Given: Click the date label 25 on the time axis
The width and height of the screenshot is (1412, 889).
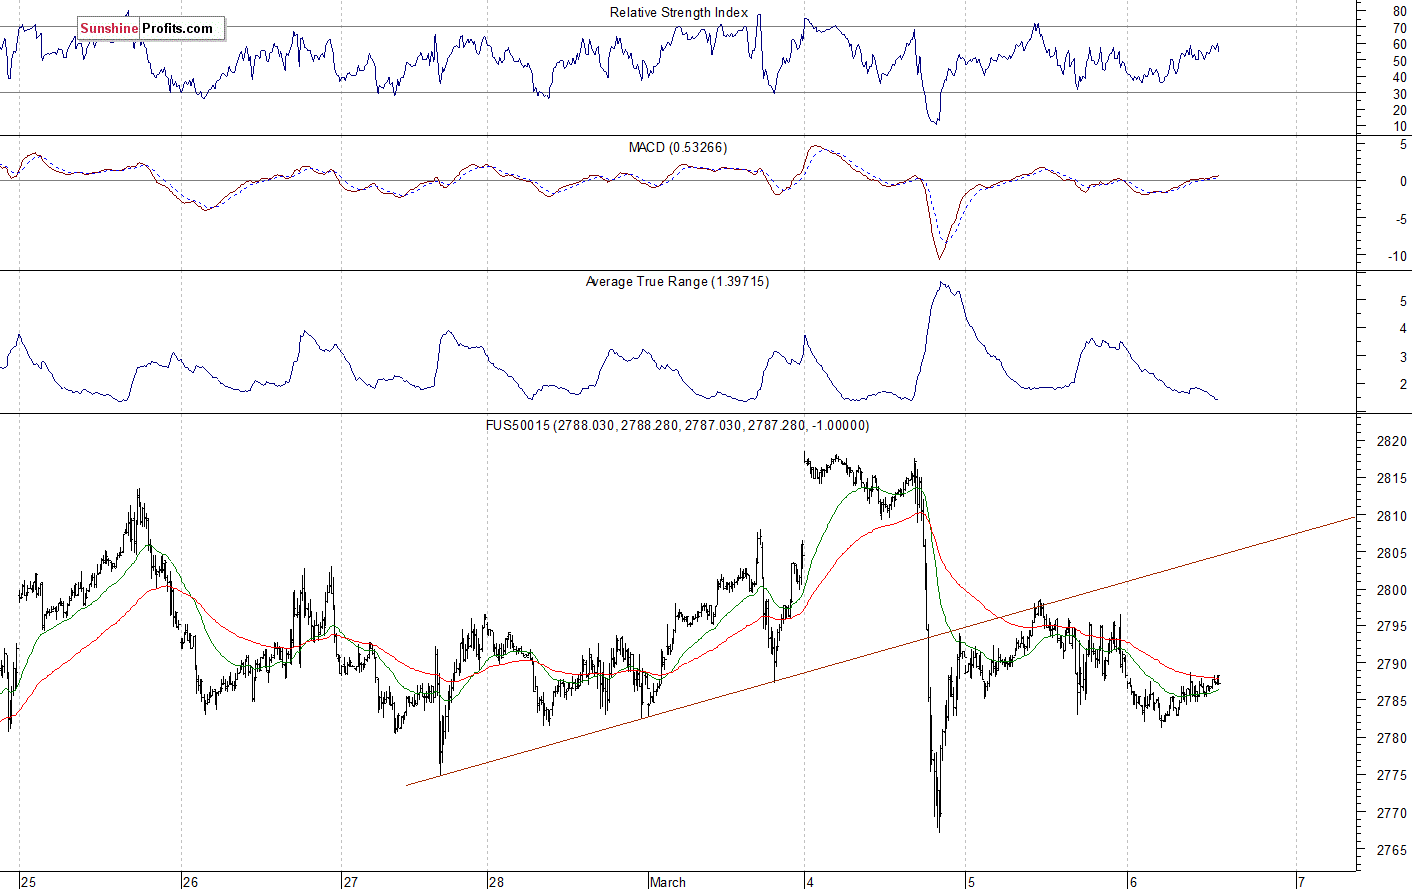Looking at the screenshot, I should pos(29,882).
